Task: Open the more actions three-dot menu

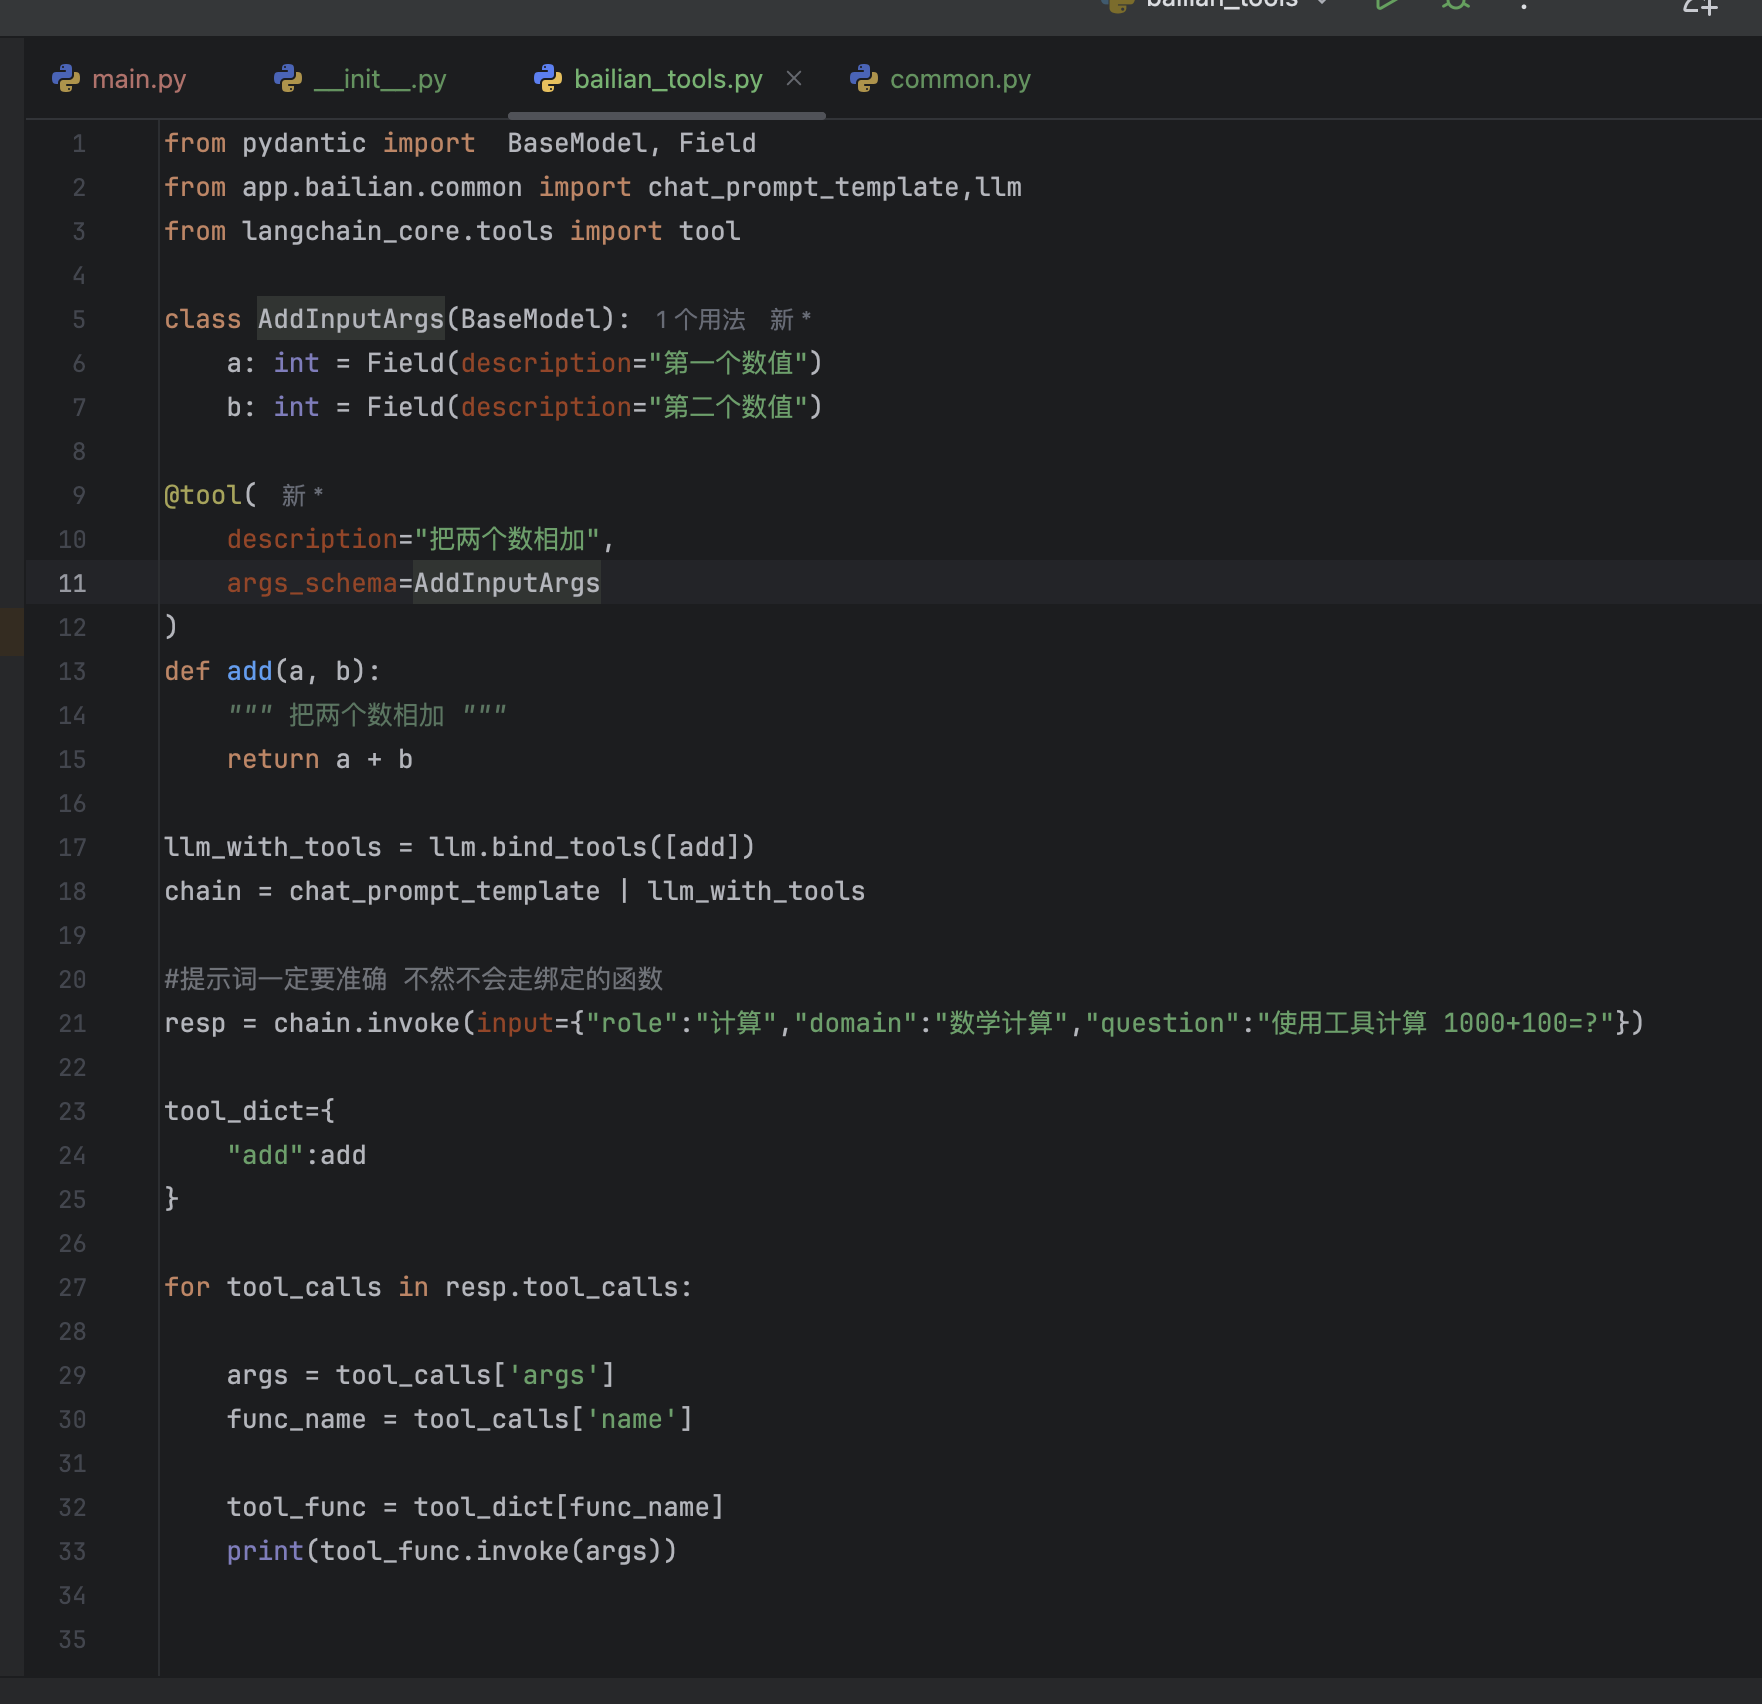Action: click(1524, 6)
